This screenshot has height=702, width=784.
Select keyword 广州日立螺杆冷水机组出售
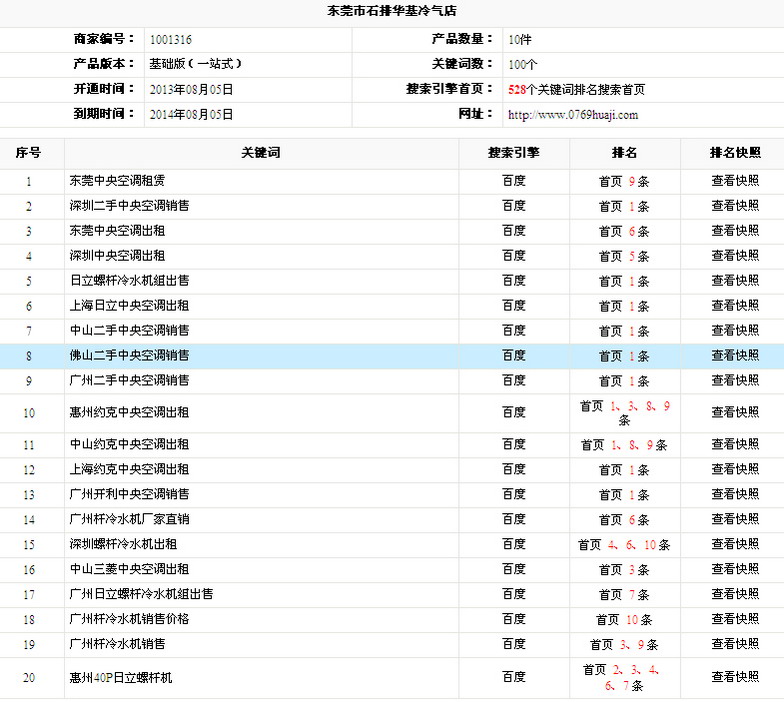pos(141,594)
